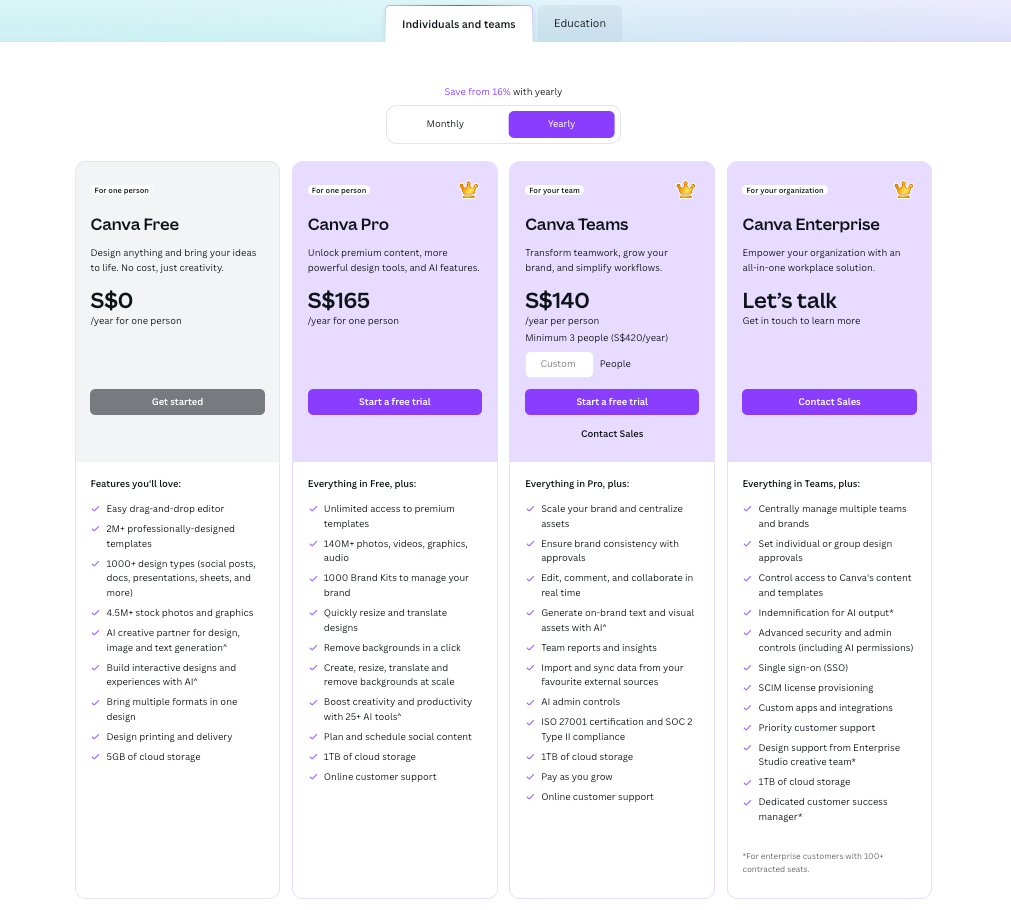This screenshot has width=1011, height=910.
Task: Click the 'Save from 16%' text
Action: [477, 92]
